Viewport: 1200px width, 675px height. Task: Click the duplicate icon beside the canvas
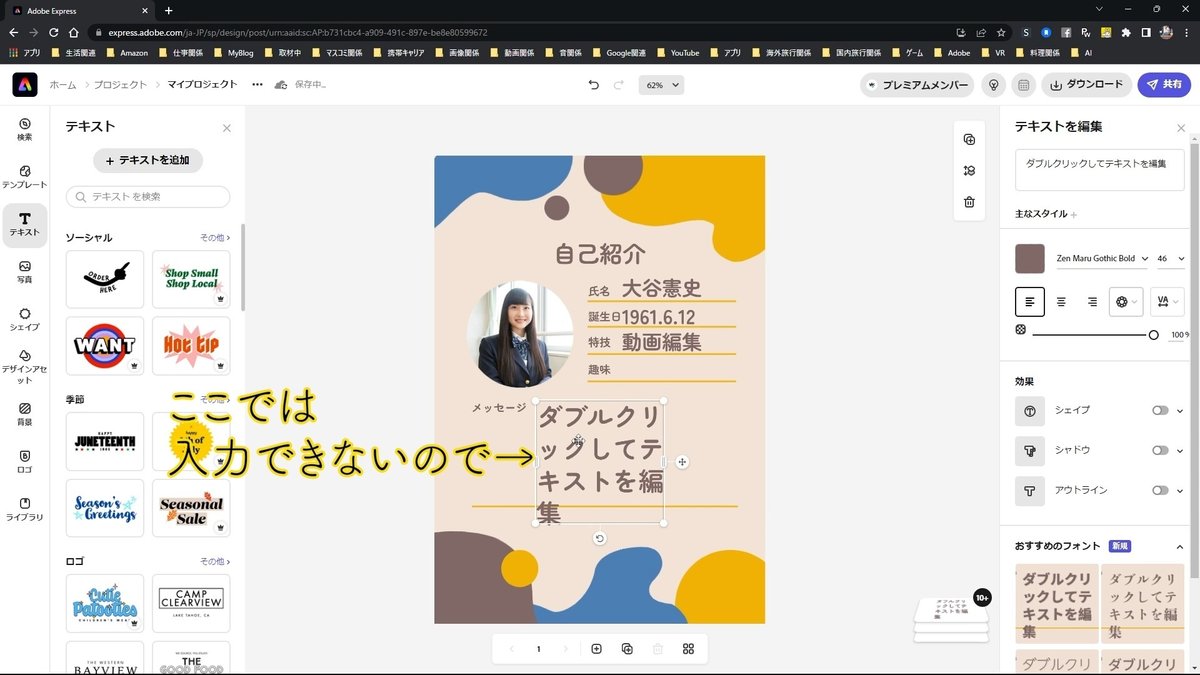[969, 140]
